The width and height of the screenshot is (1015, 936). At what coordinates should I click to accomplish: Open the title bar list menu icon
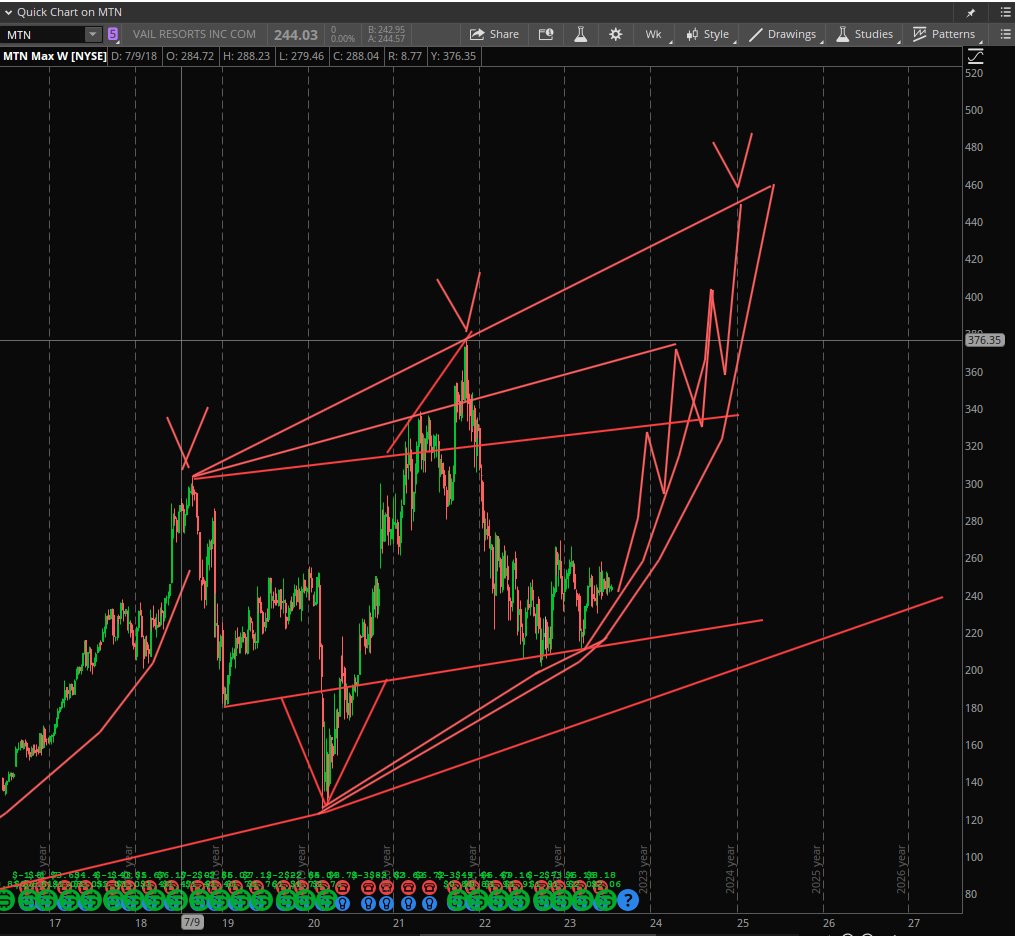tap(1005, 12)
